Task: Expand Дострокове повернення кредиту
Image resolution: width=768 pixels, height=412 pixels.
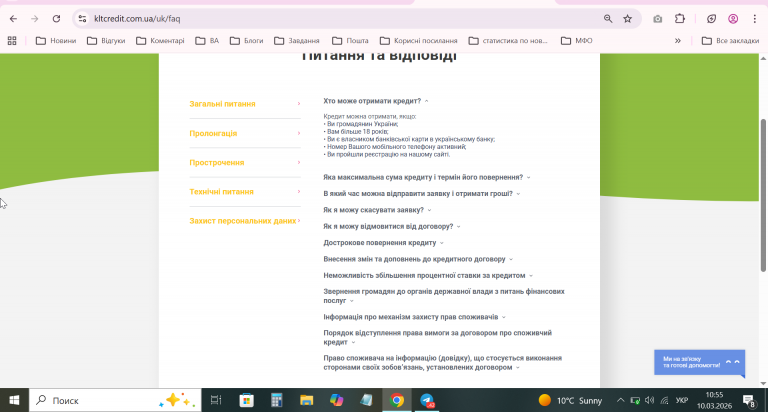Action: [383, 243]
